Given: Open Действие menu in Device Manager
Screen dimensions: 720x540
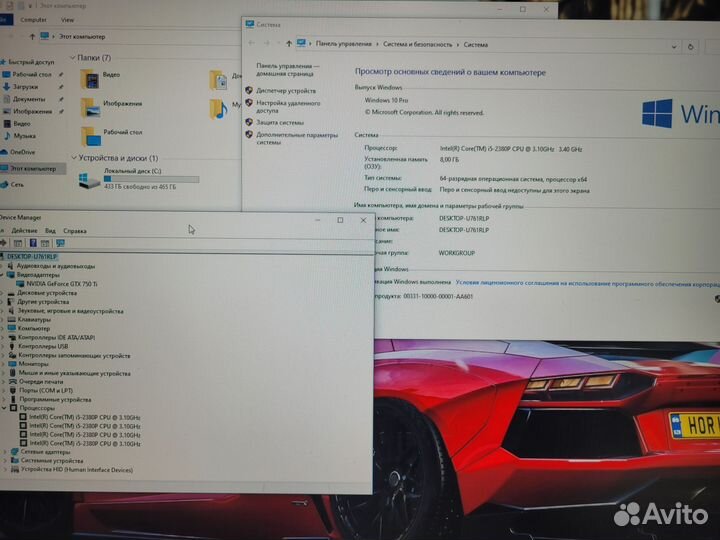Looking at the screenshot, I should coord(24,231).
